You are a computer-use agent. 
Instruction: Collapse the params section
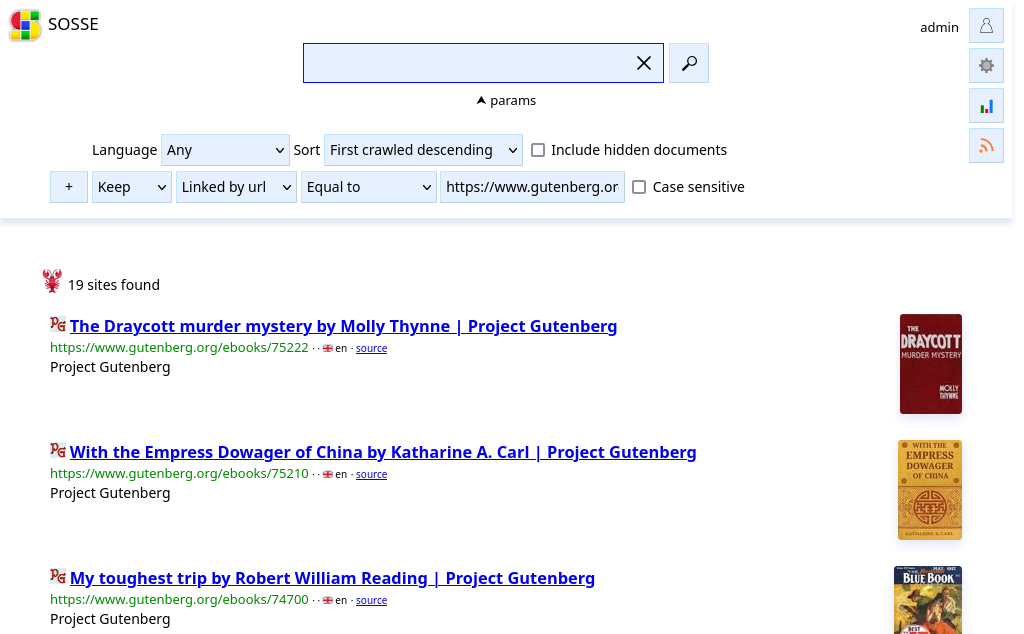[506, 101]
